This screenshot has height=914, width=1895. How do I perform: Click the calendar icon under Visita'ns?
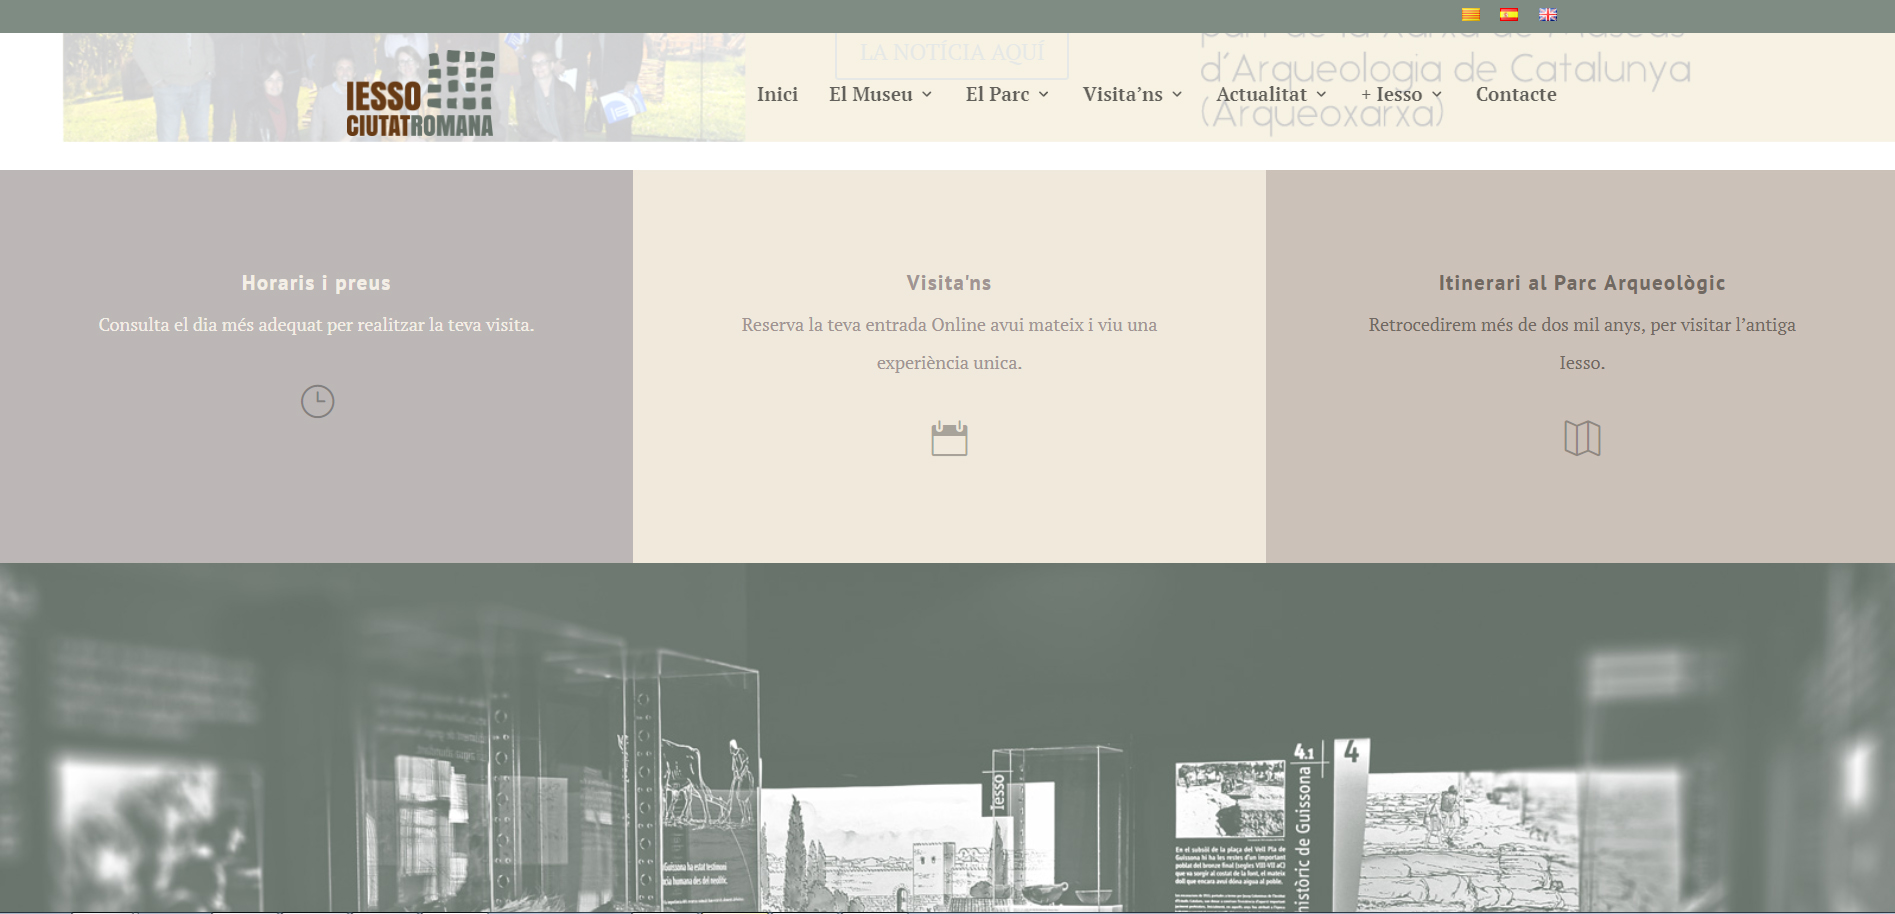(949, 438)
